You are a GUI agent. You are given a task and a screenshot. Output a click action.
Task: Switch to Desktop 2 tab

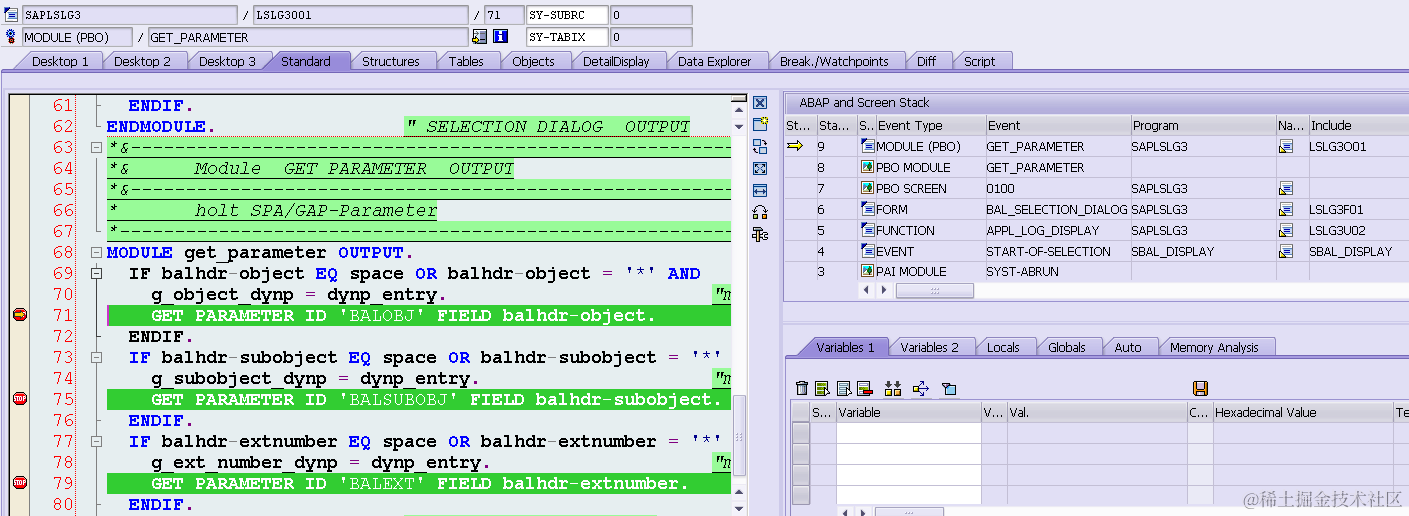[142, 61]
